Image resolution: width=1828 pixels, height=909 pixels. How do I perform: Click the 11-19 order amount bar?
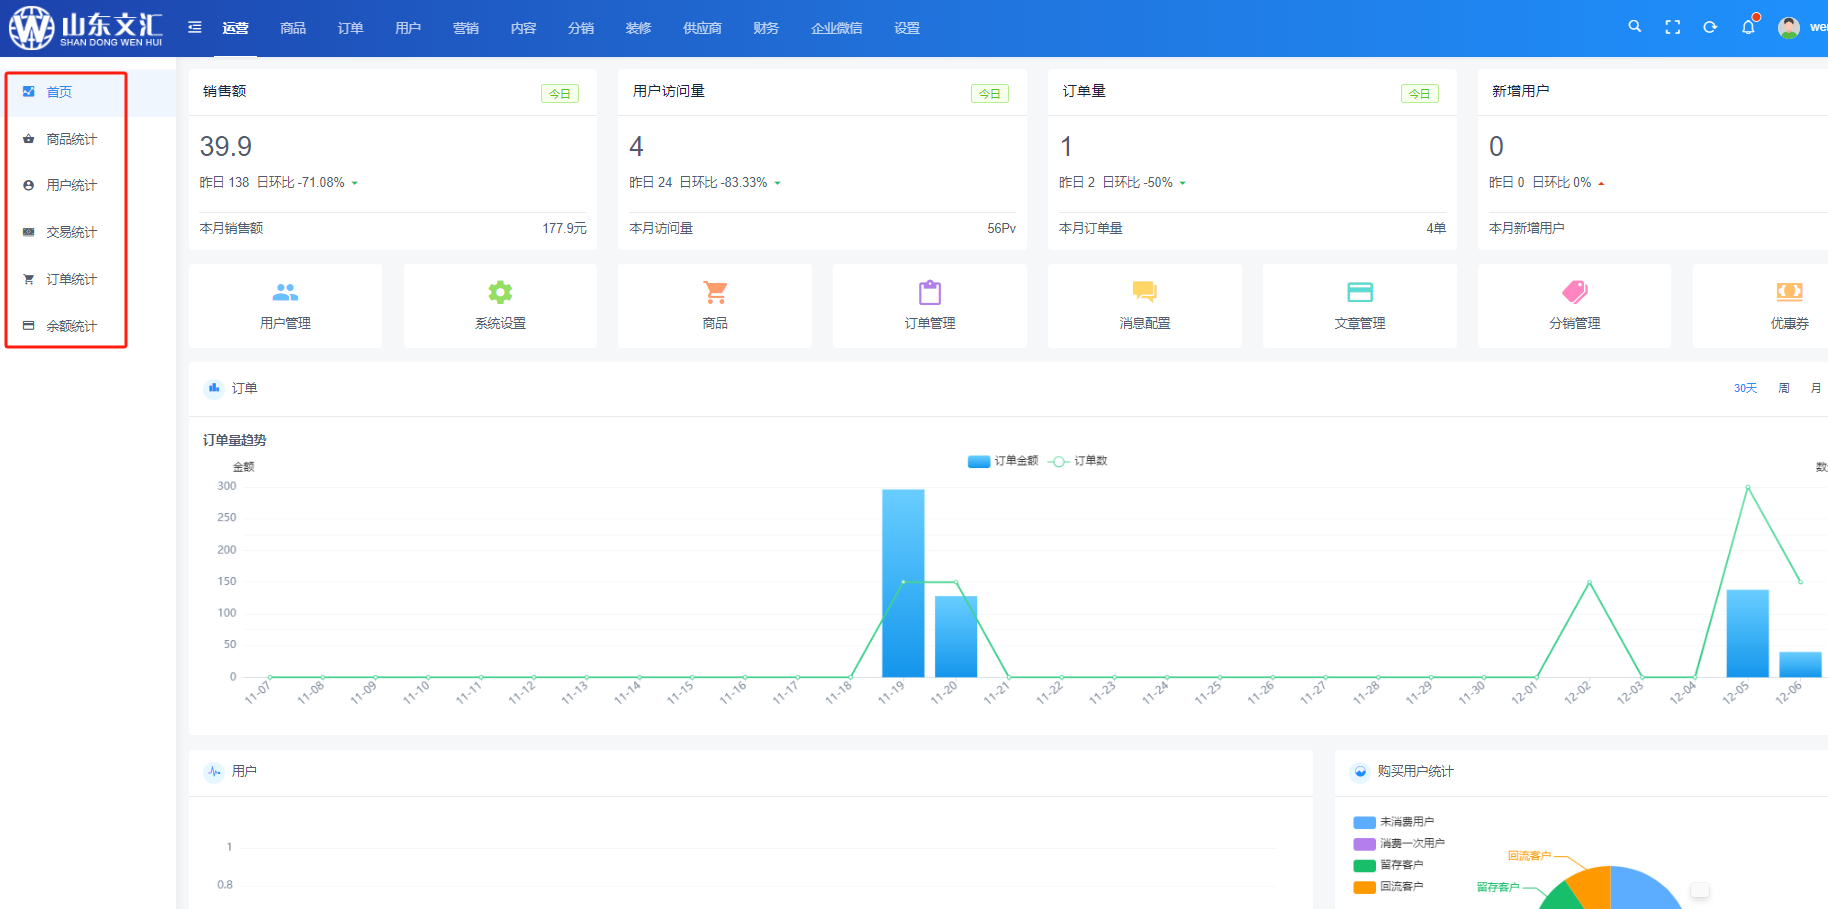[x=903, y=583]
